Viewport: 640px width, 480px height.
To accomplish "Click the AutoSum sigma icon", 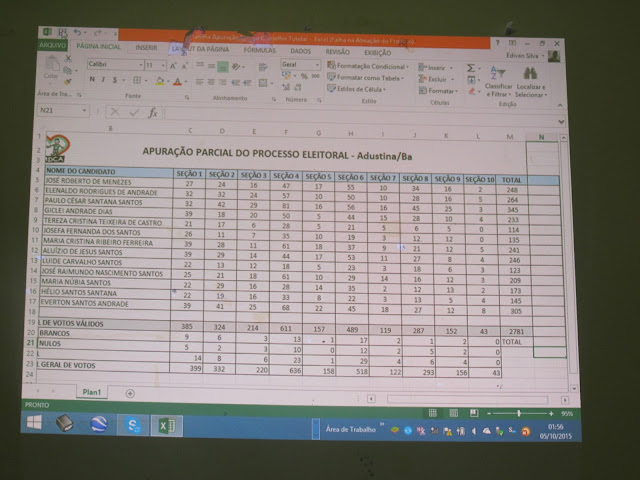I will click(471, 68).
